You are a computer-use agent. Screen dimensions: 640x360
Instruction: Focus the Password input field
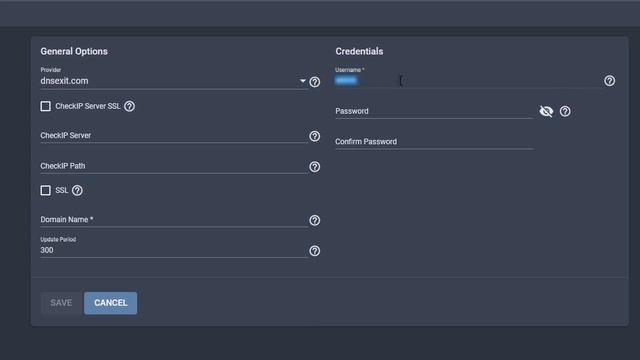pyautogui.click(x=434, y=111)
